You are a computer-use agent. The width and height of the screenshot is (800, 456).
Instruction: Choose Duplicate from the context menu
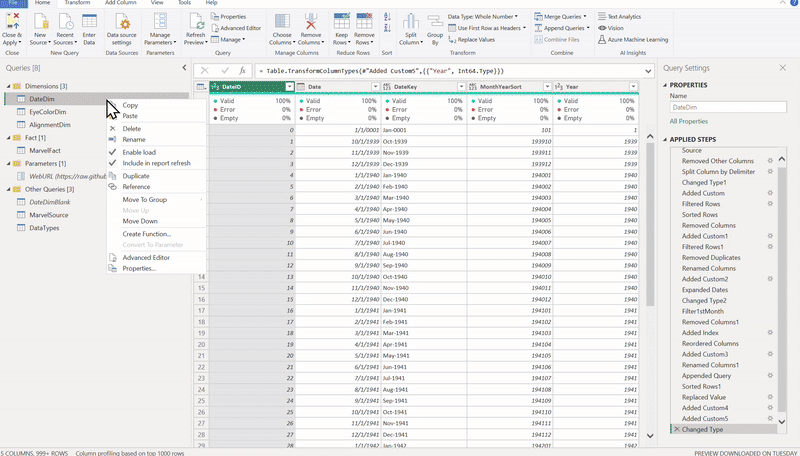pos(135,175)
